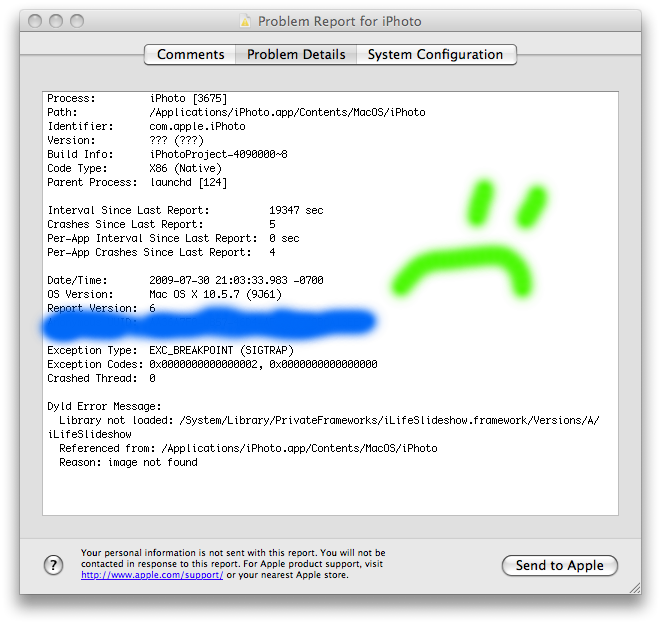Click the 'iPhoto [3675]' process value
The image size is (661, 624).
[x=188, y=99]
